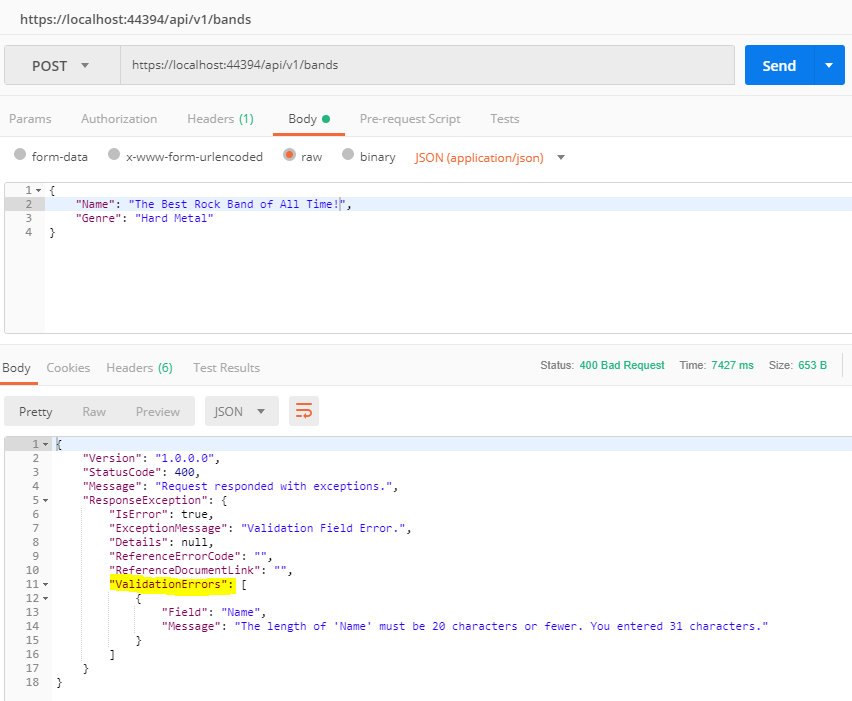Select the raw body radio button

[289, 155]
